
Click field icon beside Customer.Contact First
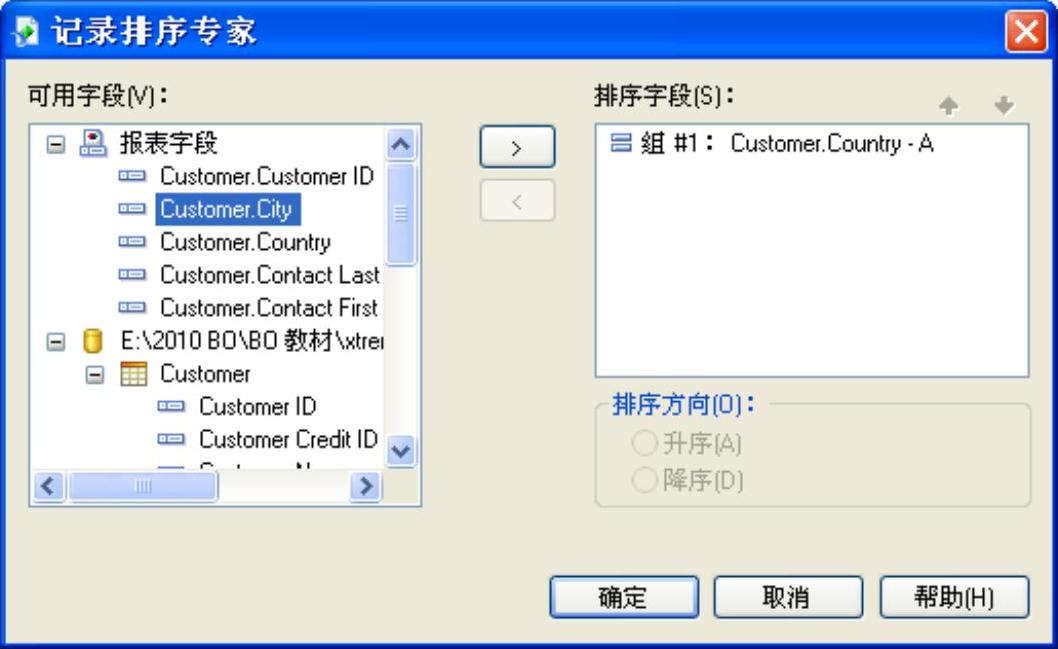(132, 308)
